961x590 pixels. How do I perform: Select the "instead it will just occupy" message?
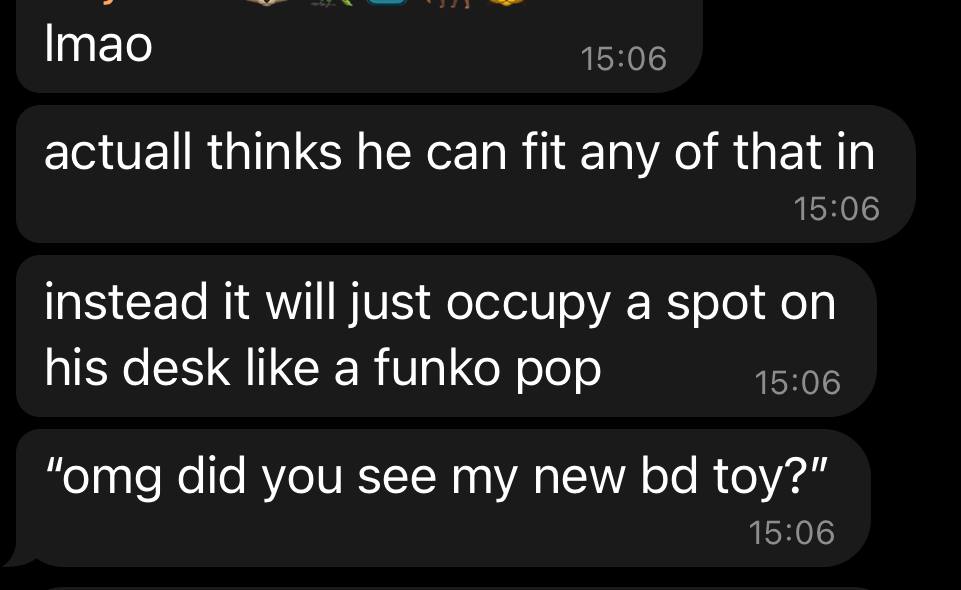pos(446,336)
